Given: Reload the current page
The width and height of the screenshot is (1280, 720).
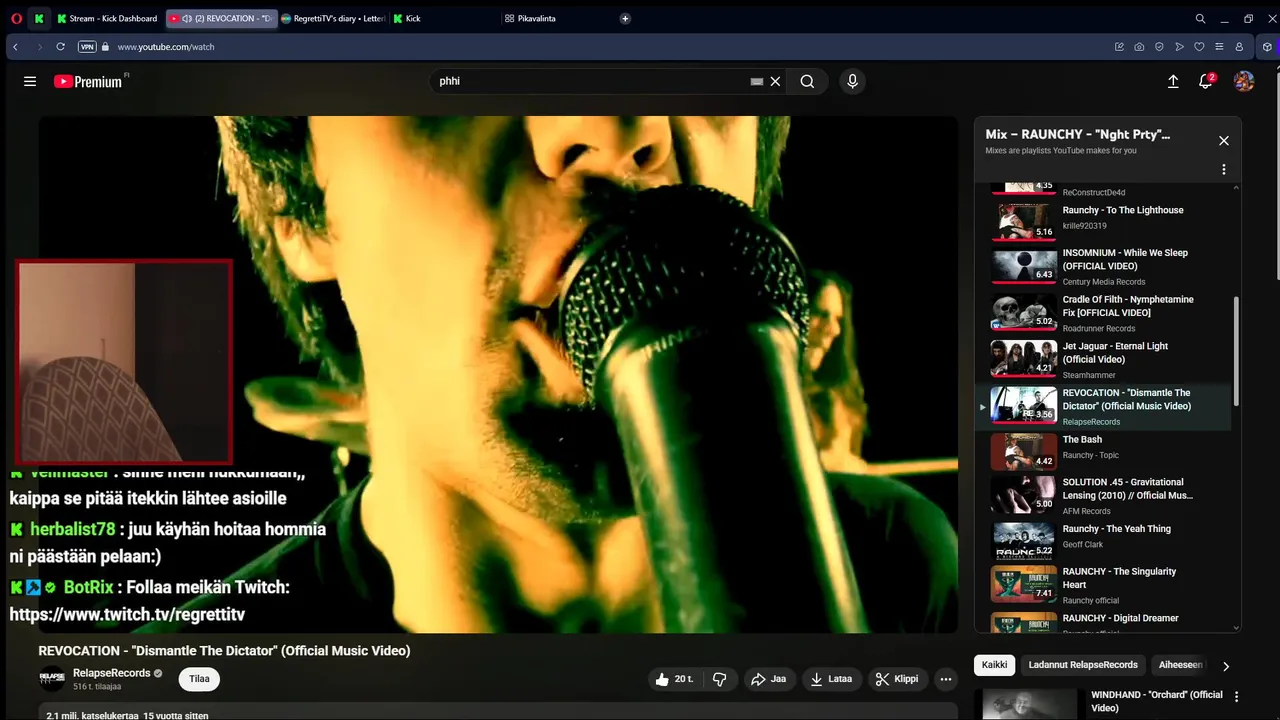Looking at the screenshot, I should 61,47.
